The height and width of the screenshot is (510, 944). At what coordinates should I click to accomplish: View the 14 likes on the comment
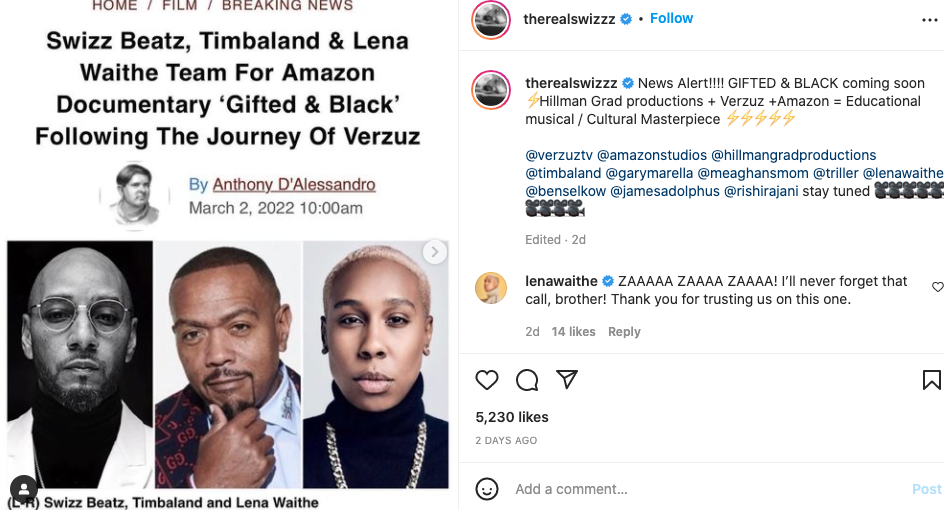pos(573,332)
